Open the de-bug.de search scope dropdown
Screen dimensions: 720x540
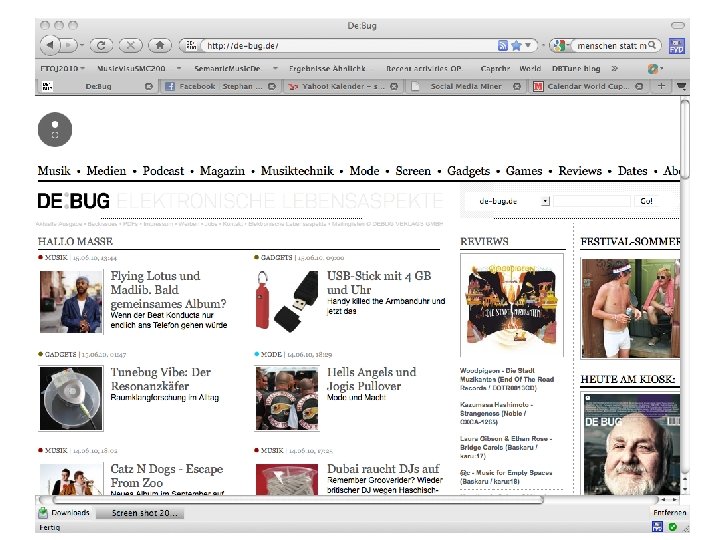[545, 201]
